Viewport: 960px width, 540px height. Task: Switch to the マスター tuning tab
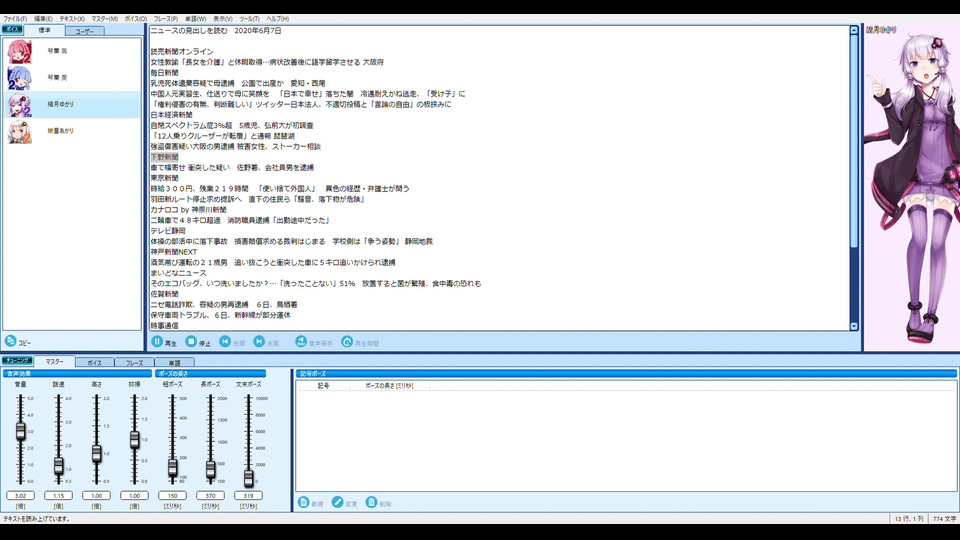point(54,361)
